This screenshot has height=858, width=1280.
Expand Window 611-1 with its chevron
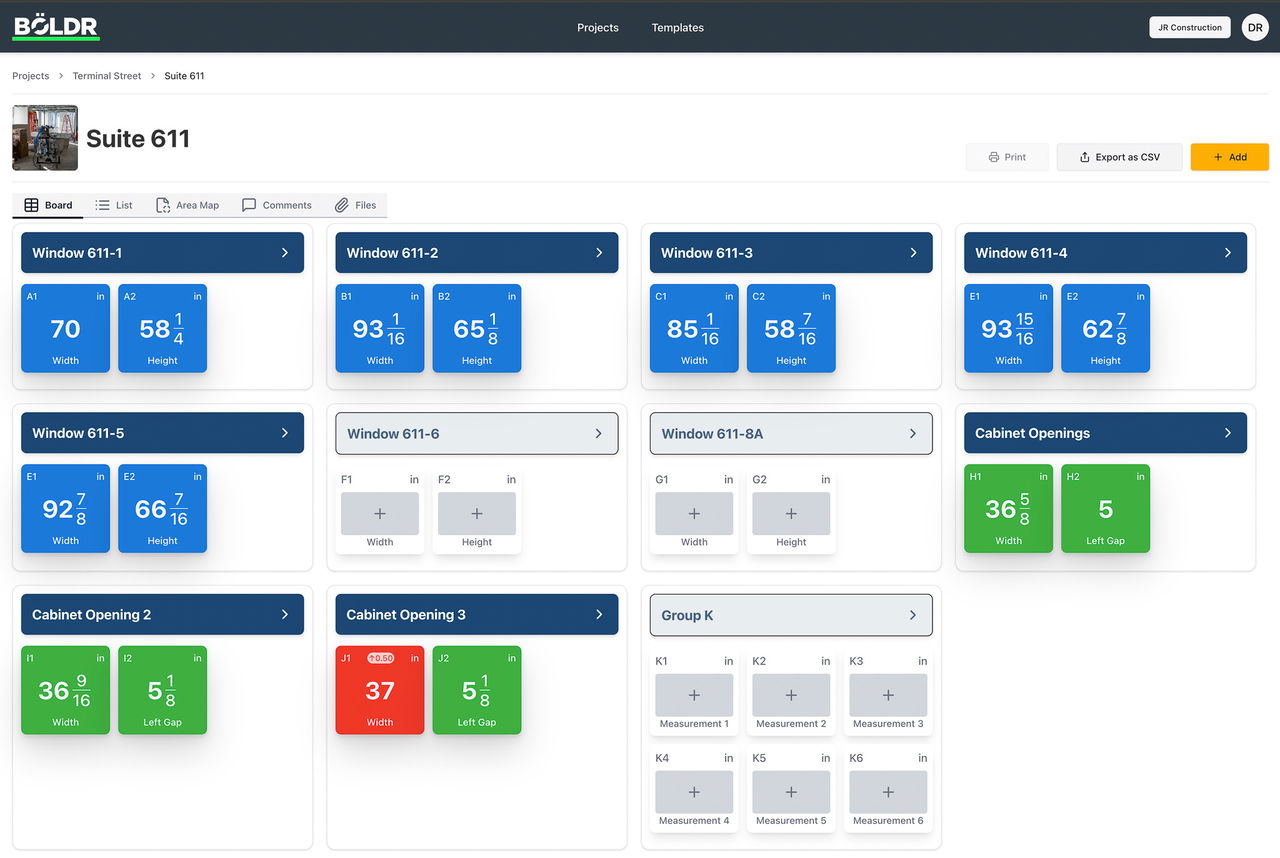click(x=285, y=253)
